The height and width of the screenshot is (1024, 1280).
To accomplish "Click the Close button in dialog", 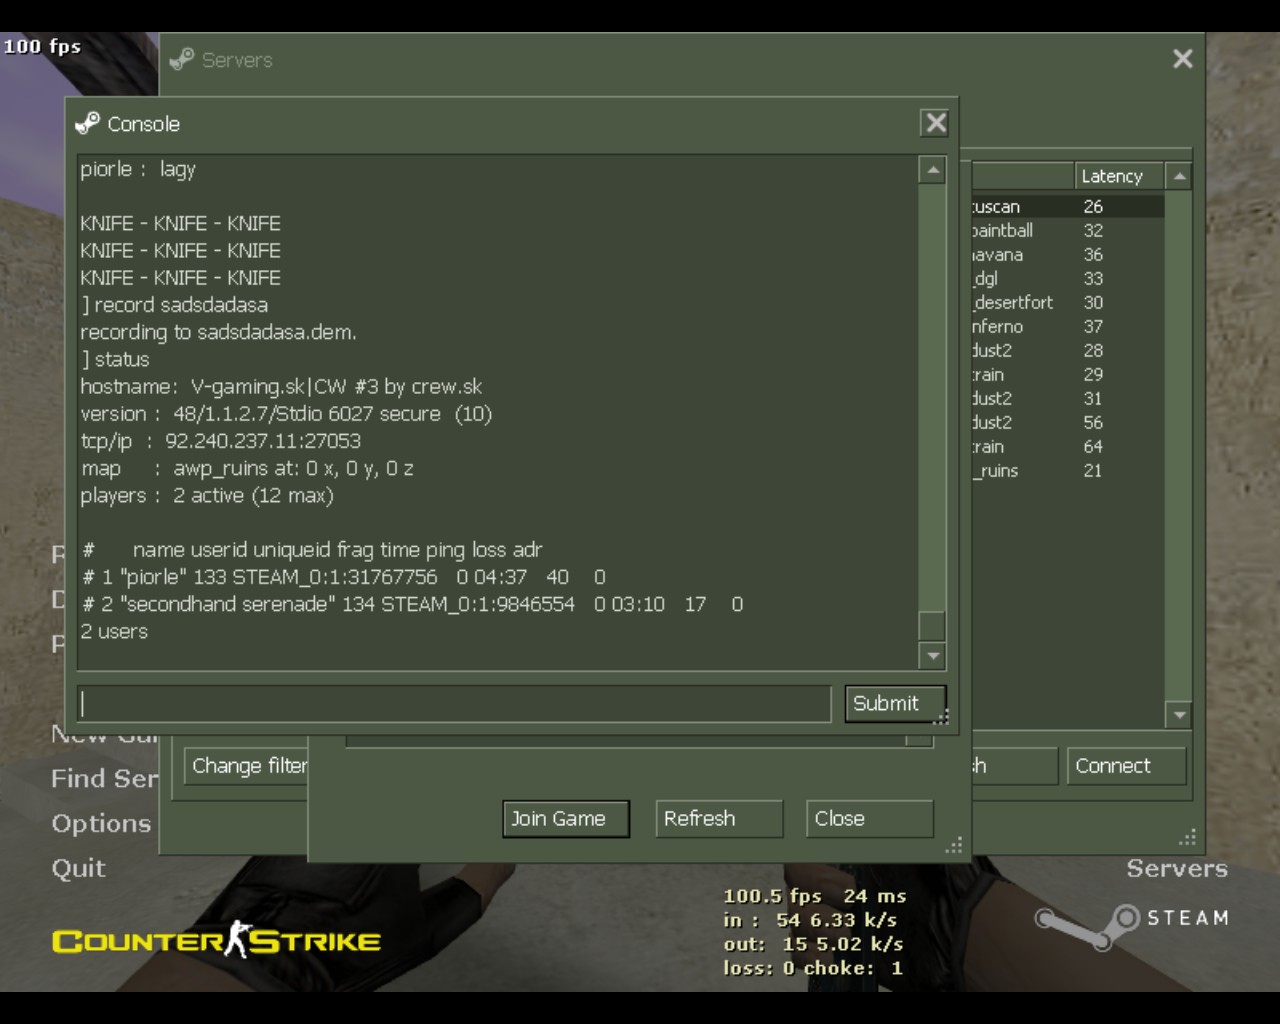I will coord(869,819).
